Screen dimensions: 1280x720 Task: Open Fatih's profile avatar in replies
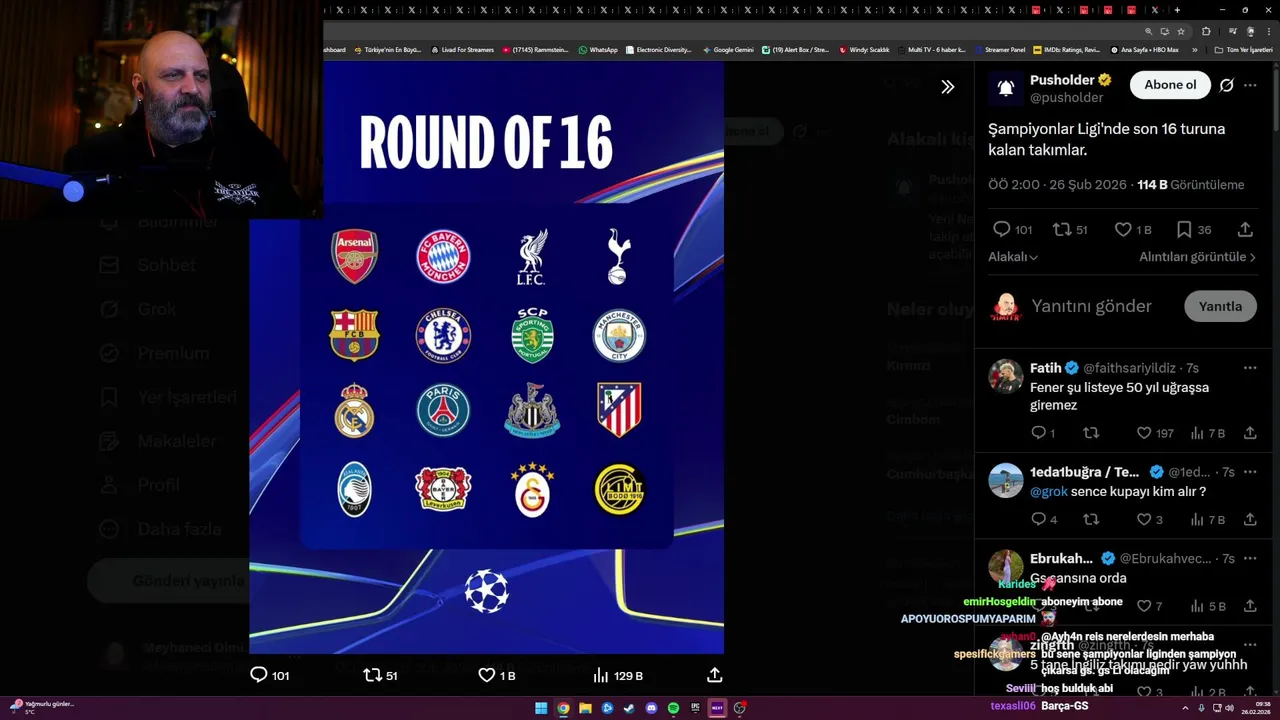pos(1006,376)
